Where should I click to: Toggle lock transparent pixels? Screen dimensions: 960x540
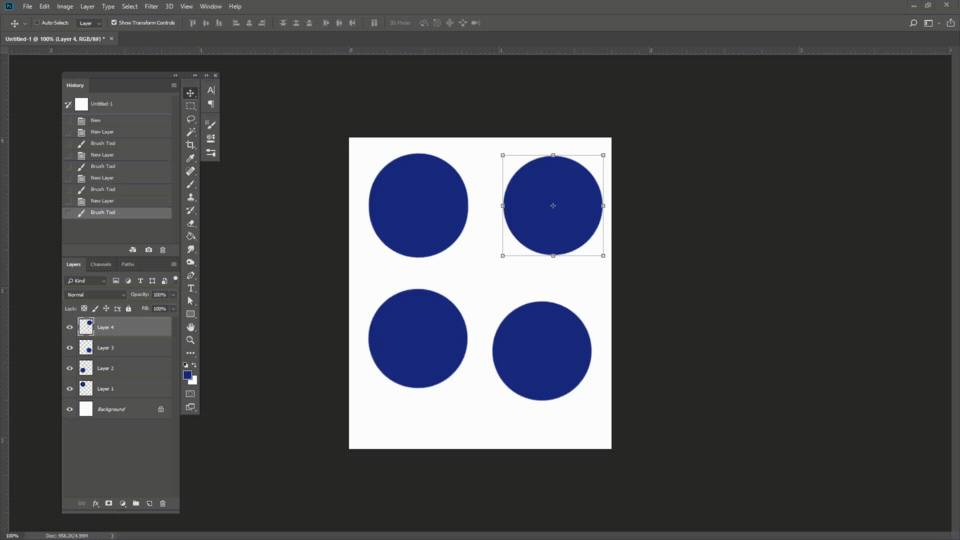click(84, 309)
